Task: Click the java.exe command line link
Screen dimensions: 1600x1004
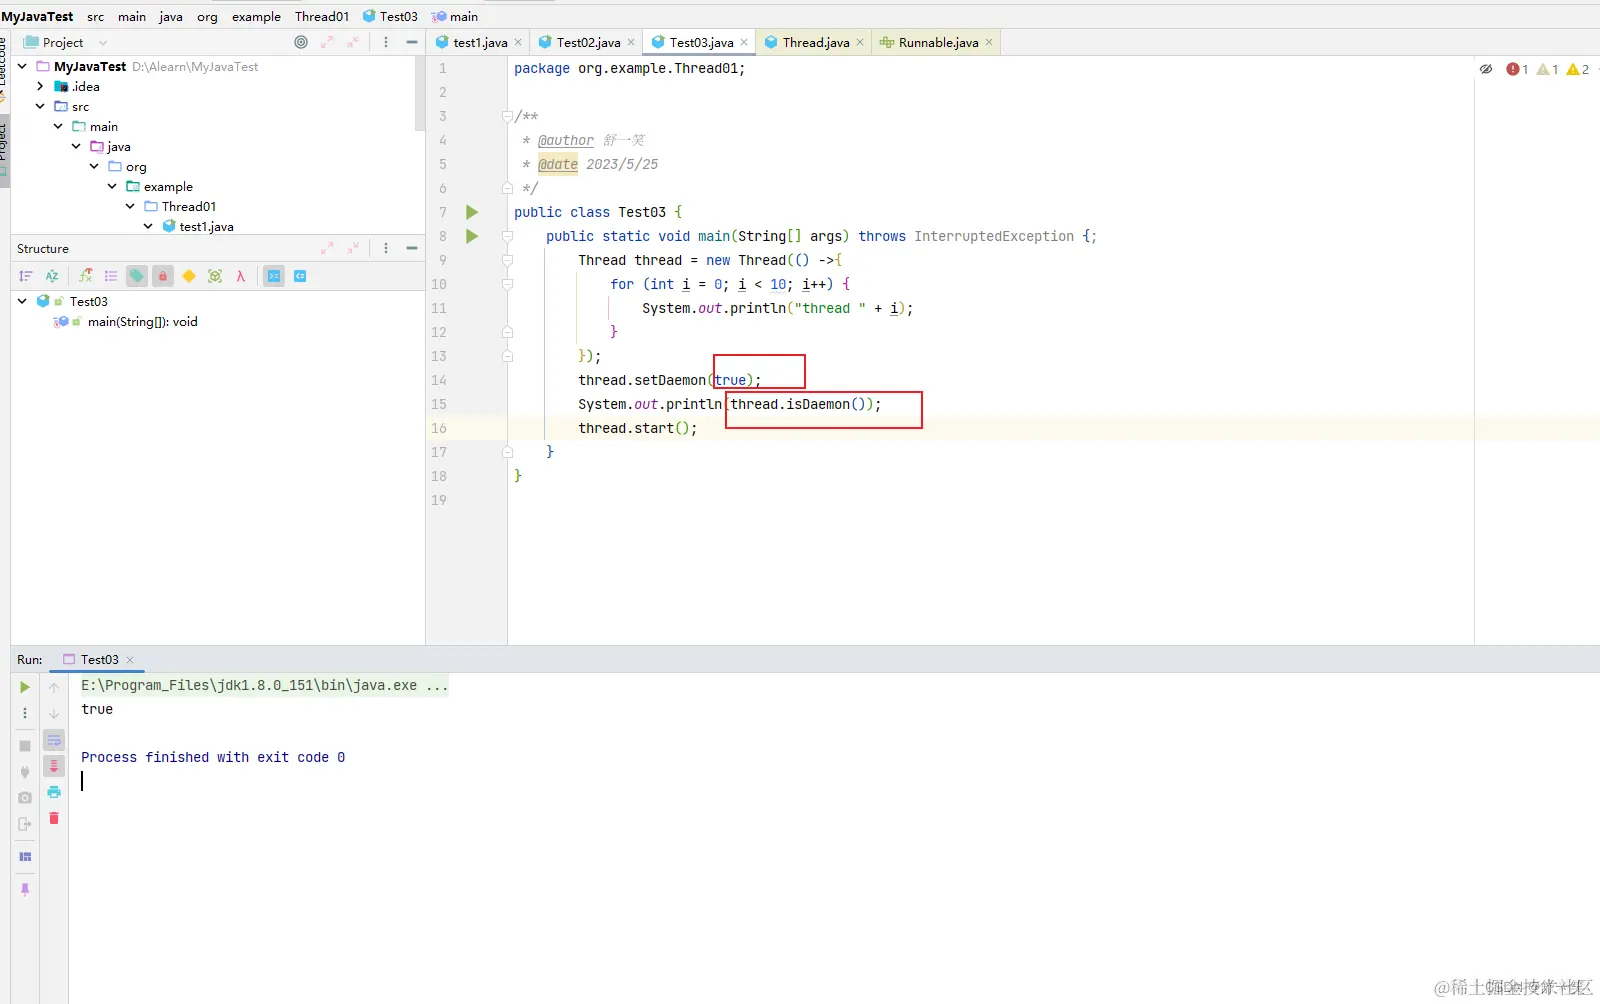Action: click(x=264, y=685)
